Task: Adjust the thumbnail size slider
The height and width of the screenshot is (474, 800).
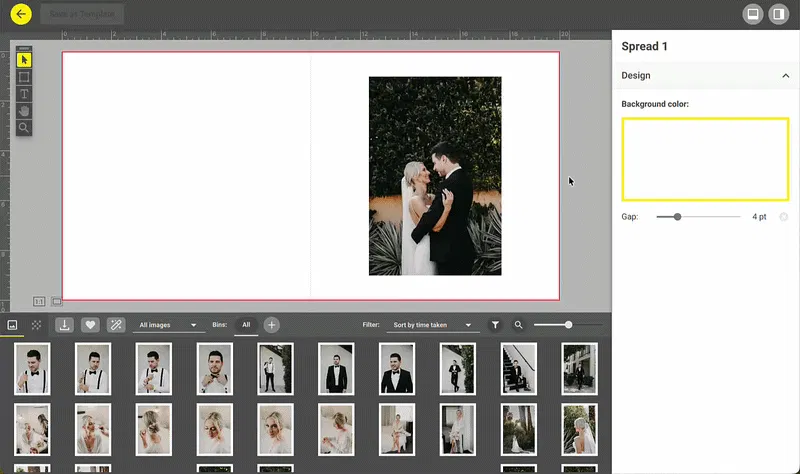Action: click(x=568, y=325)
